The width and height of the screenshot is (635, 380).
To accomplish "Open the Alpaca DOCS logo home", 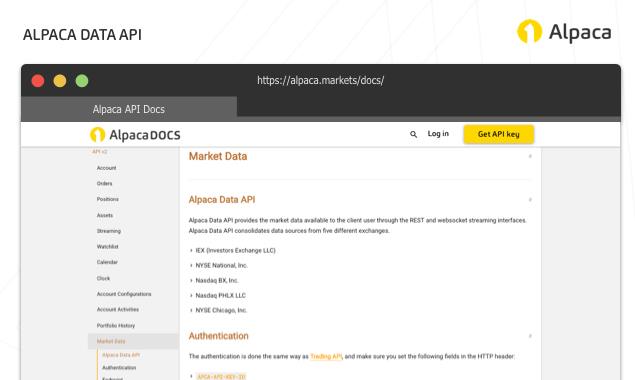I will pyautogui.click(x=135, y=134).
